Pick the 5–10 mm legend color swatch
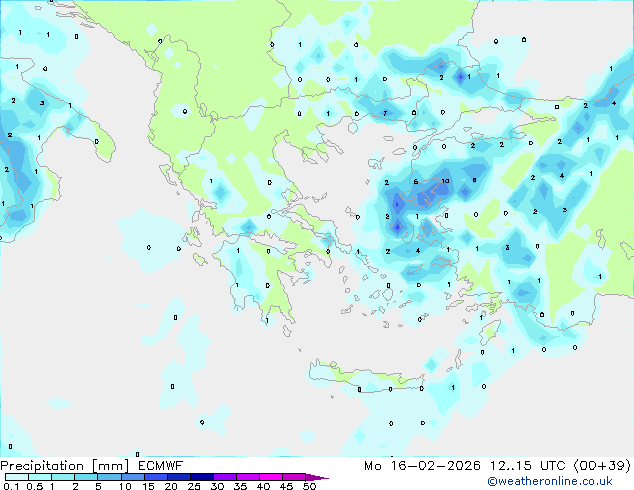This screenshot has height=490, width=634. tap(109, 477)
